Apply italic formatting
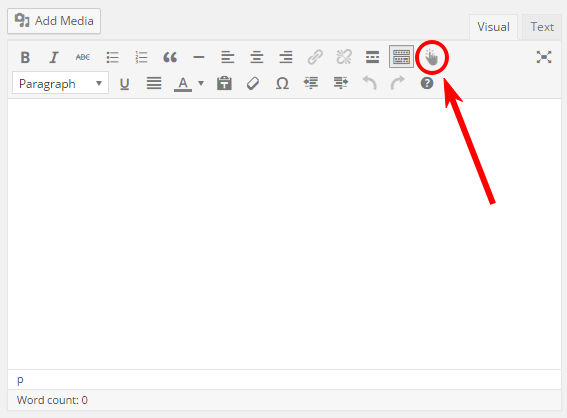This screenshot has height=418, width=567. [54, 57]
